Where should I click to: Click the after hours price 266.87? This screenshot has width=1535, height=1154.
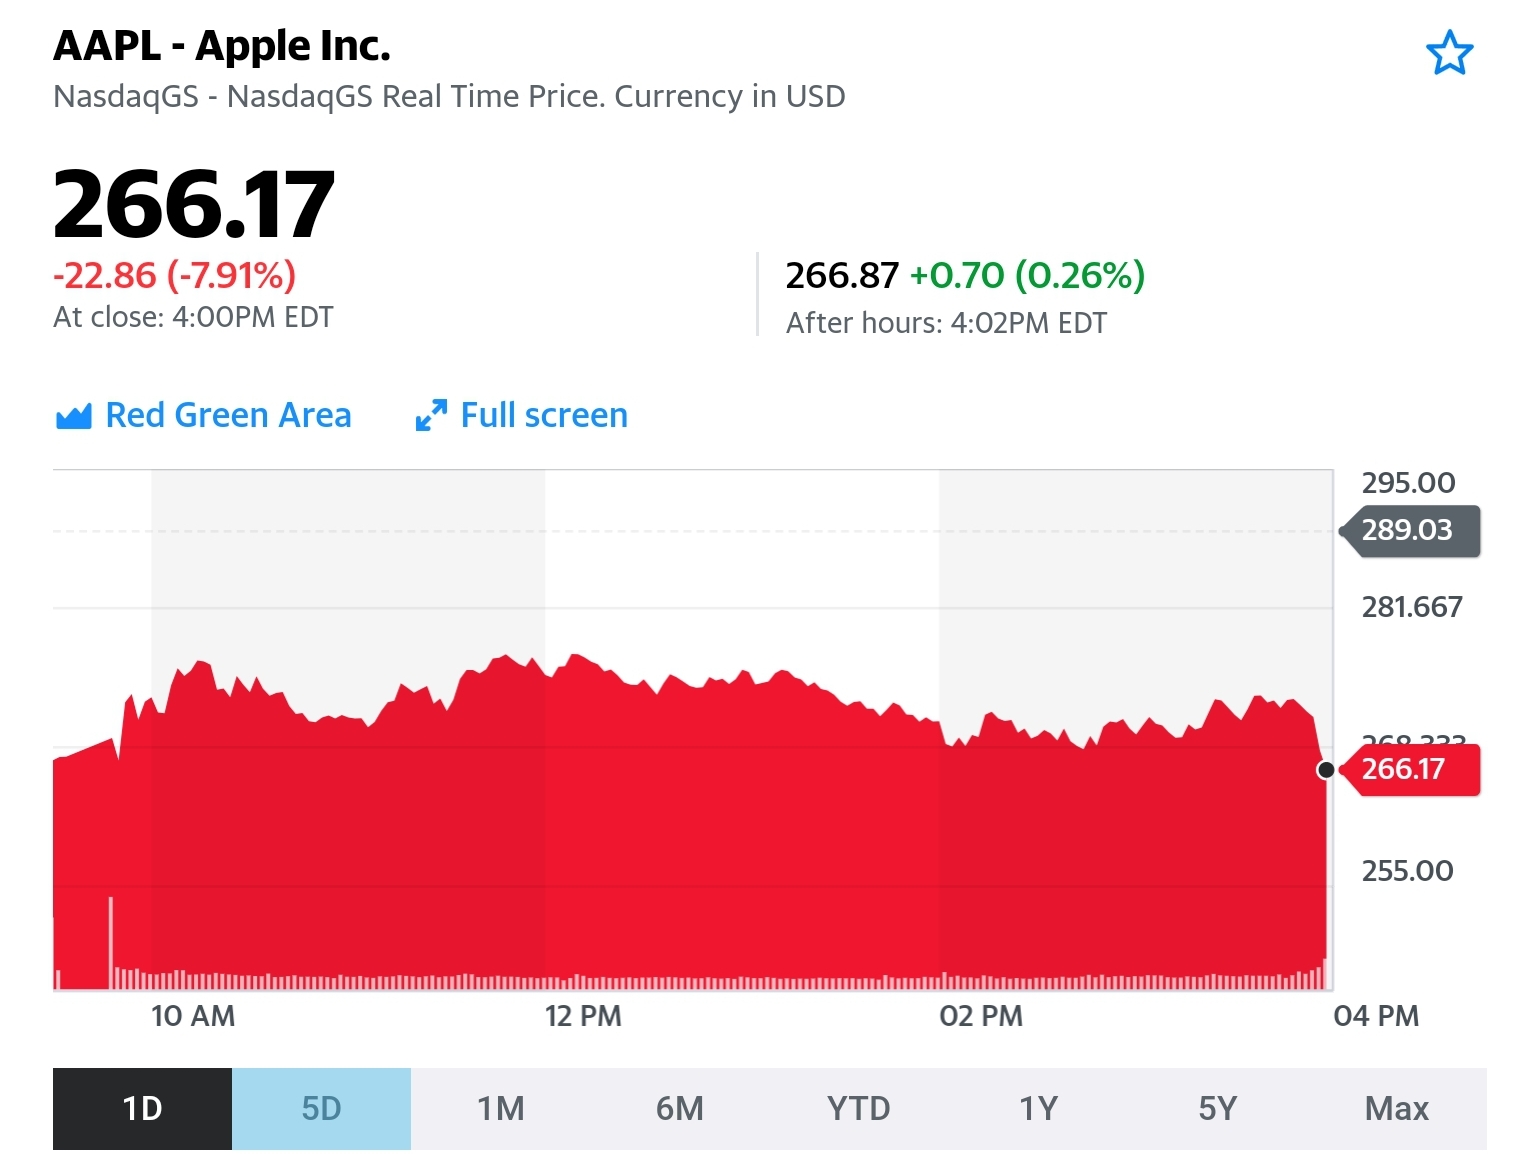(842, 276)
